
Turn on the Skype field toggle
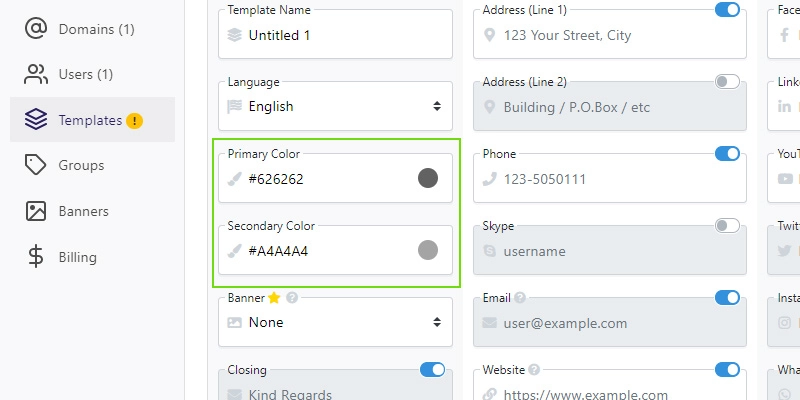pyautogui.click(x=727, y=226)
